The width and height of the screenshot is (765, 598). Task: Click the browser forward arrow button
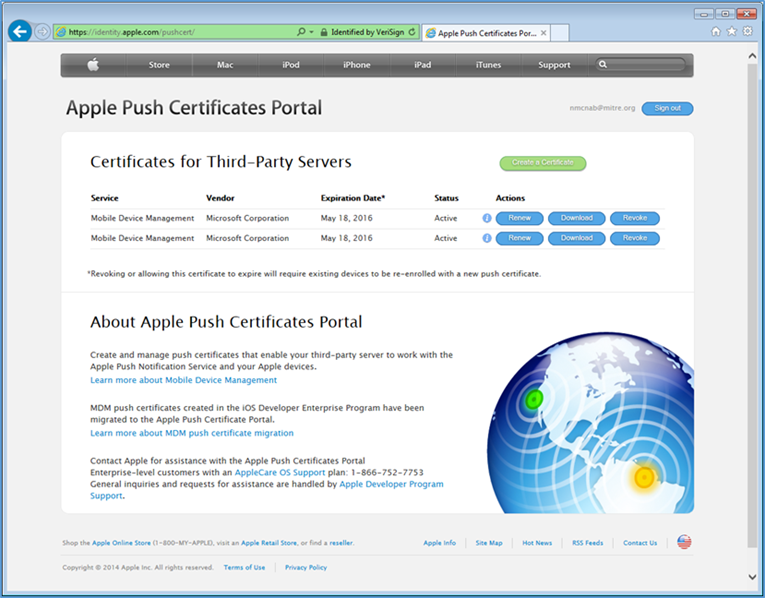(42, 32)
